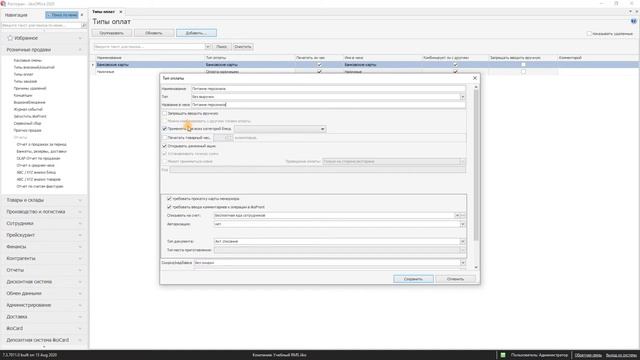This screenshot has height=360, width=640.
Task: Uncheck Открывать денежный ящик
Action: click(x=164, y=146)
